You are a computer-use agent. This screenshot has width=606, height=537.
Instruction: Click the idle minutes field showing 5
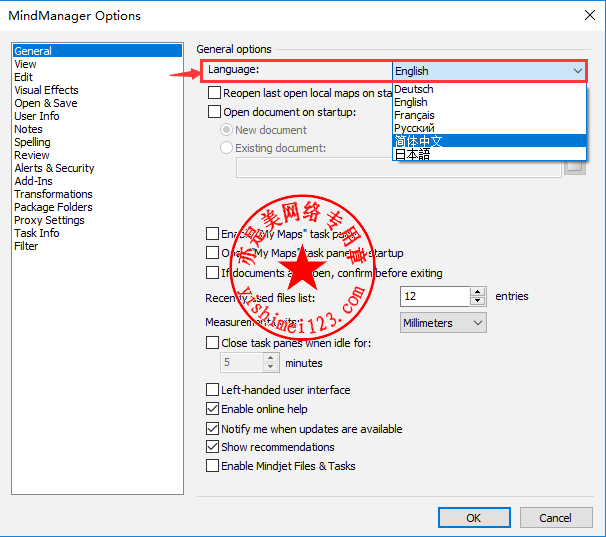point(242,363)
